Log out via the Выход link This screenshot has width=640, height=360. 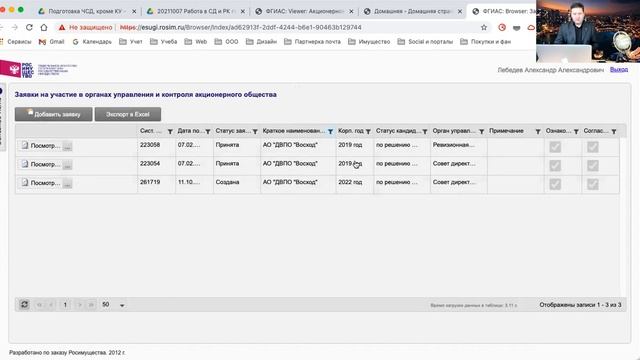pos(619,70)
